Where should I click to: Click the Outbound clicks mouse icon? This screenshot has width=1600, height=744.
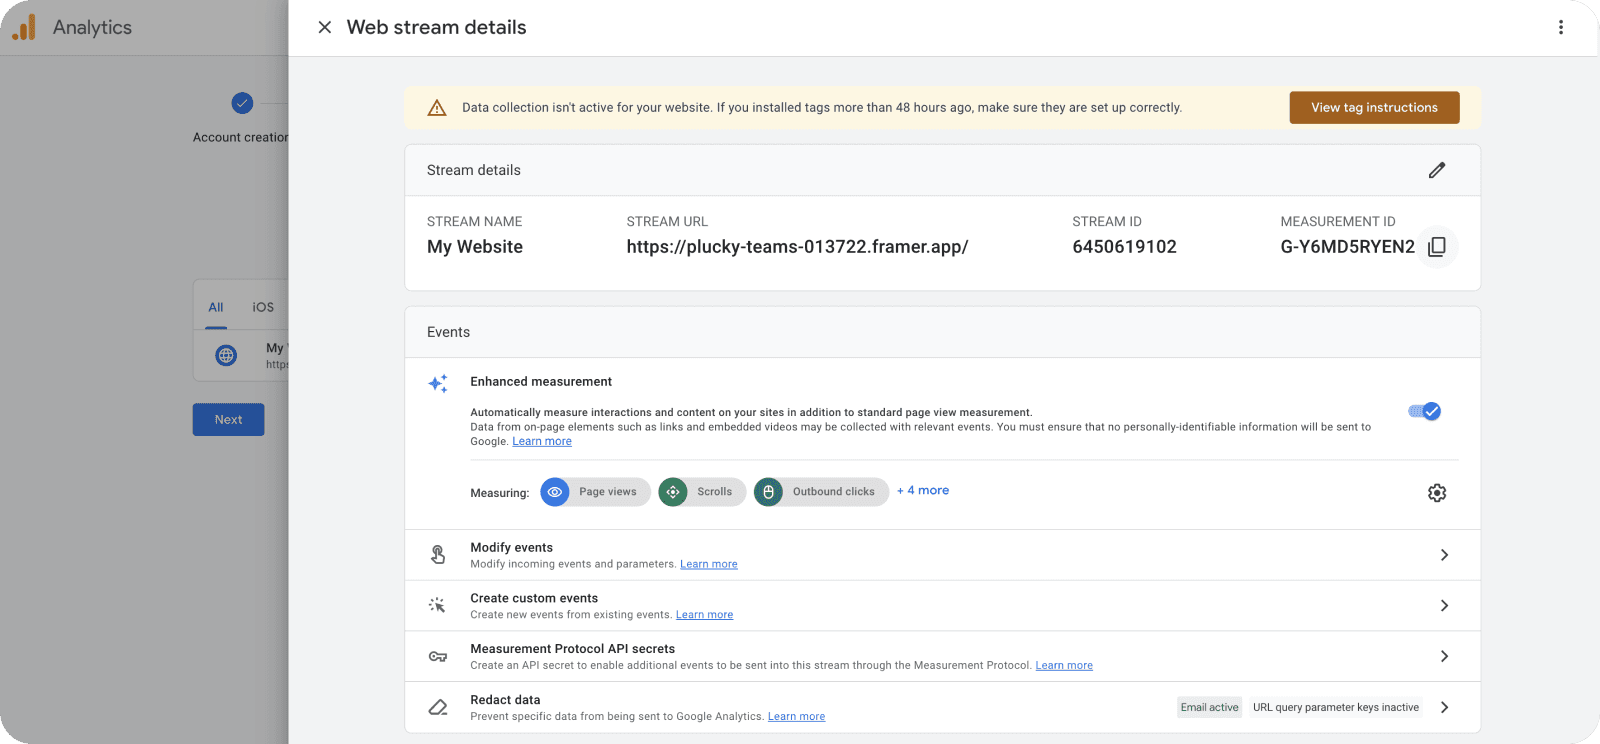point(769,492)
